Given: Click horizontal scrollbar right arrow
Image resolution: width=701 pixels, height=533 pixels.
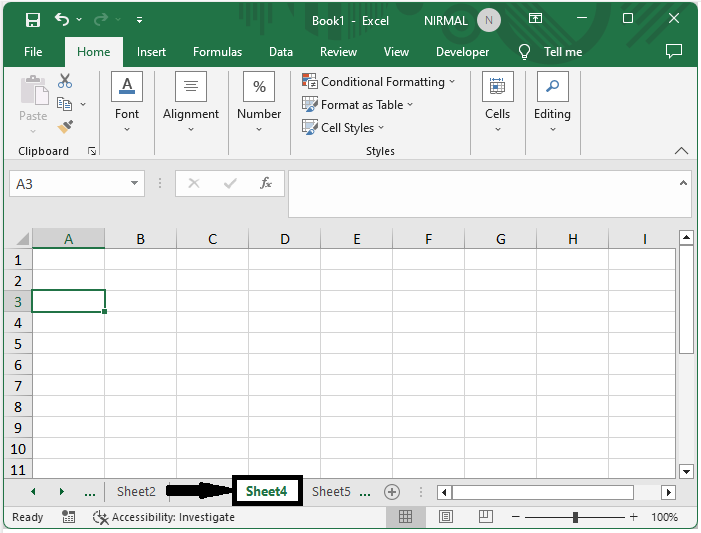Looking at the screenshot, I should pyautogui.click(x=668, y=492).
